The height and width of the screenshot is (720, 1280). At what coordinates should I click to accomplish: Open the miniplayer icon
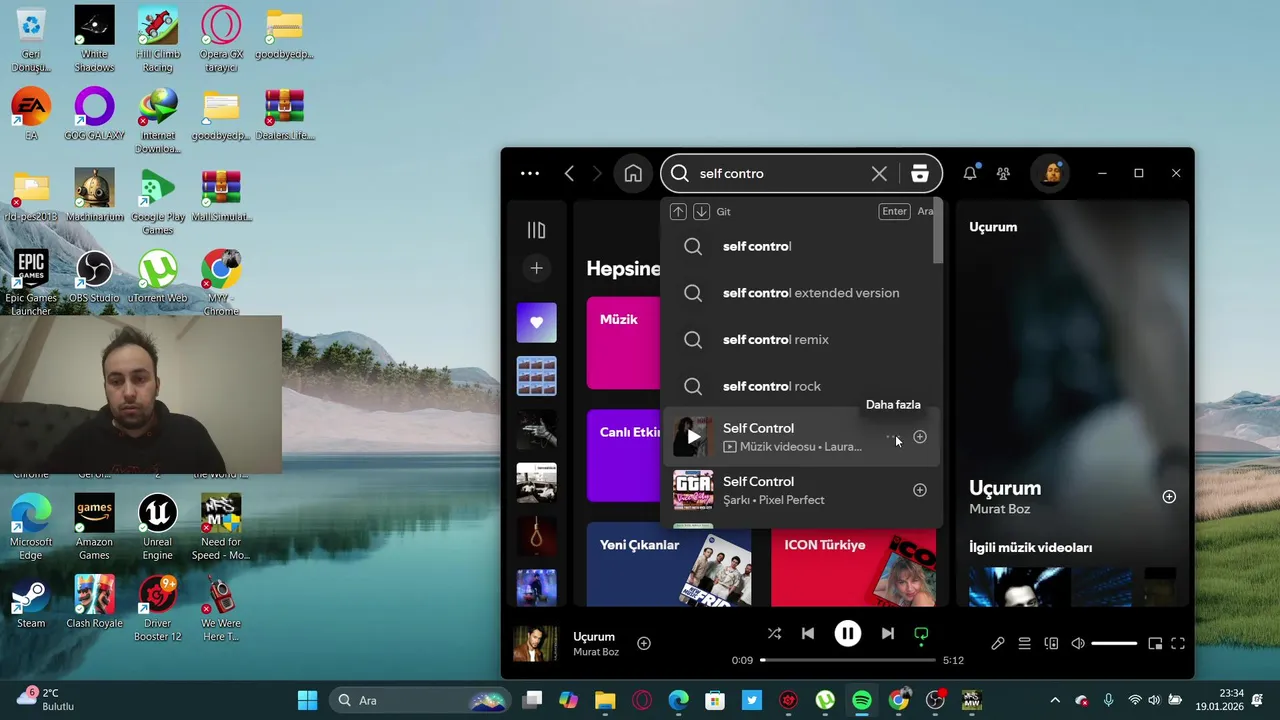click(1155, 643)
